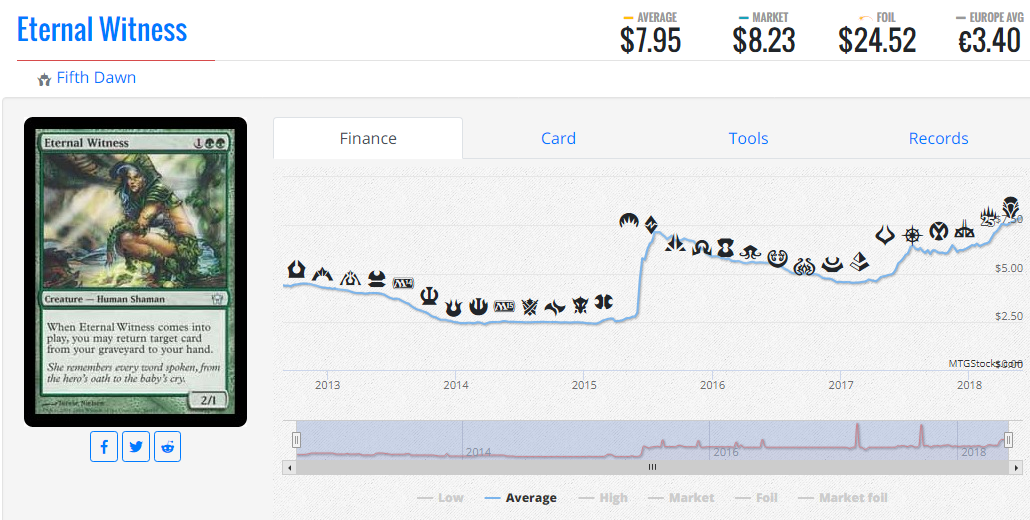Click the chart scrollbar right arrow
The width and height of the screenshot is (1030, 520).
click(x=1016, y=467)
